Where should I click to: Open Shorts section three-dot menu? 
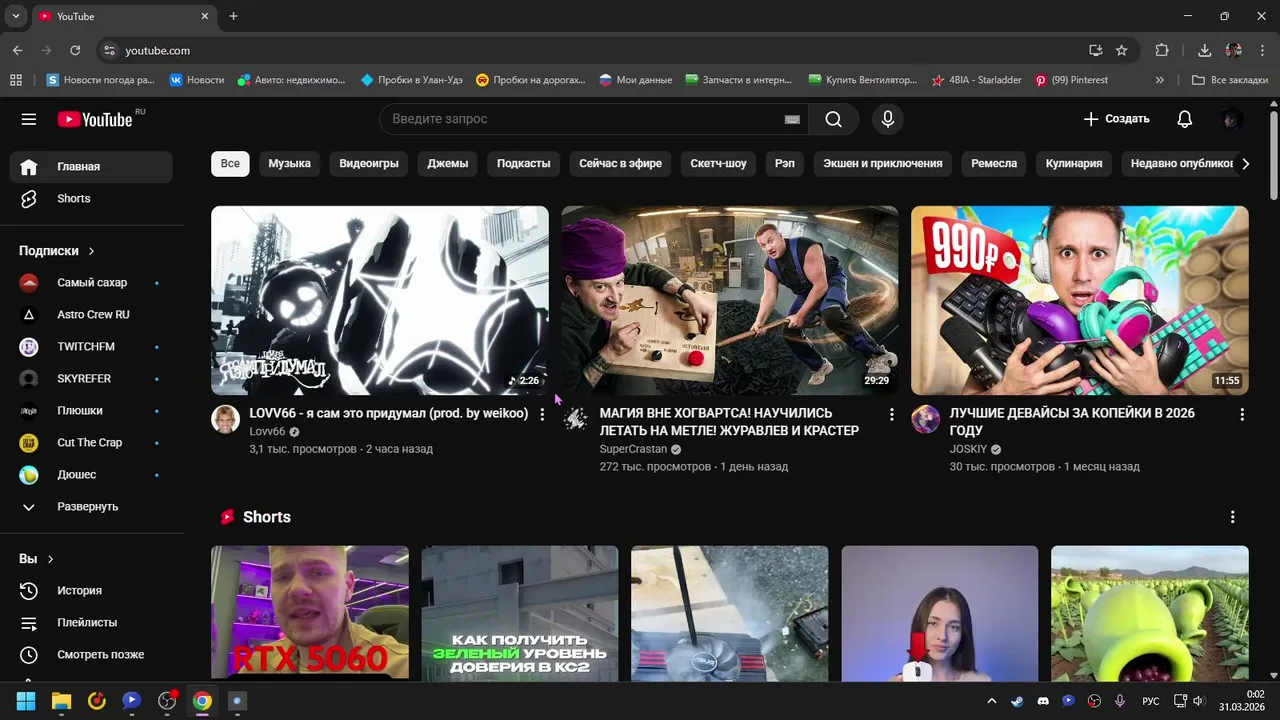[x=1232, y=517]
